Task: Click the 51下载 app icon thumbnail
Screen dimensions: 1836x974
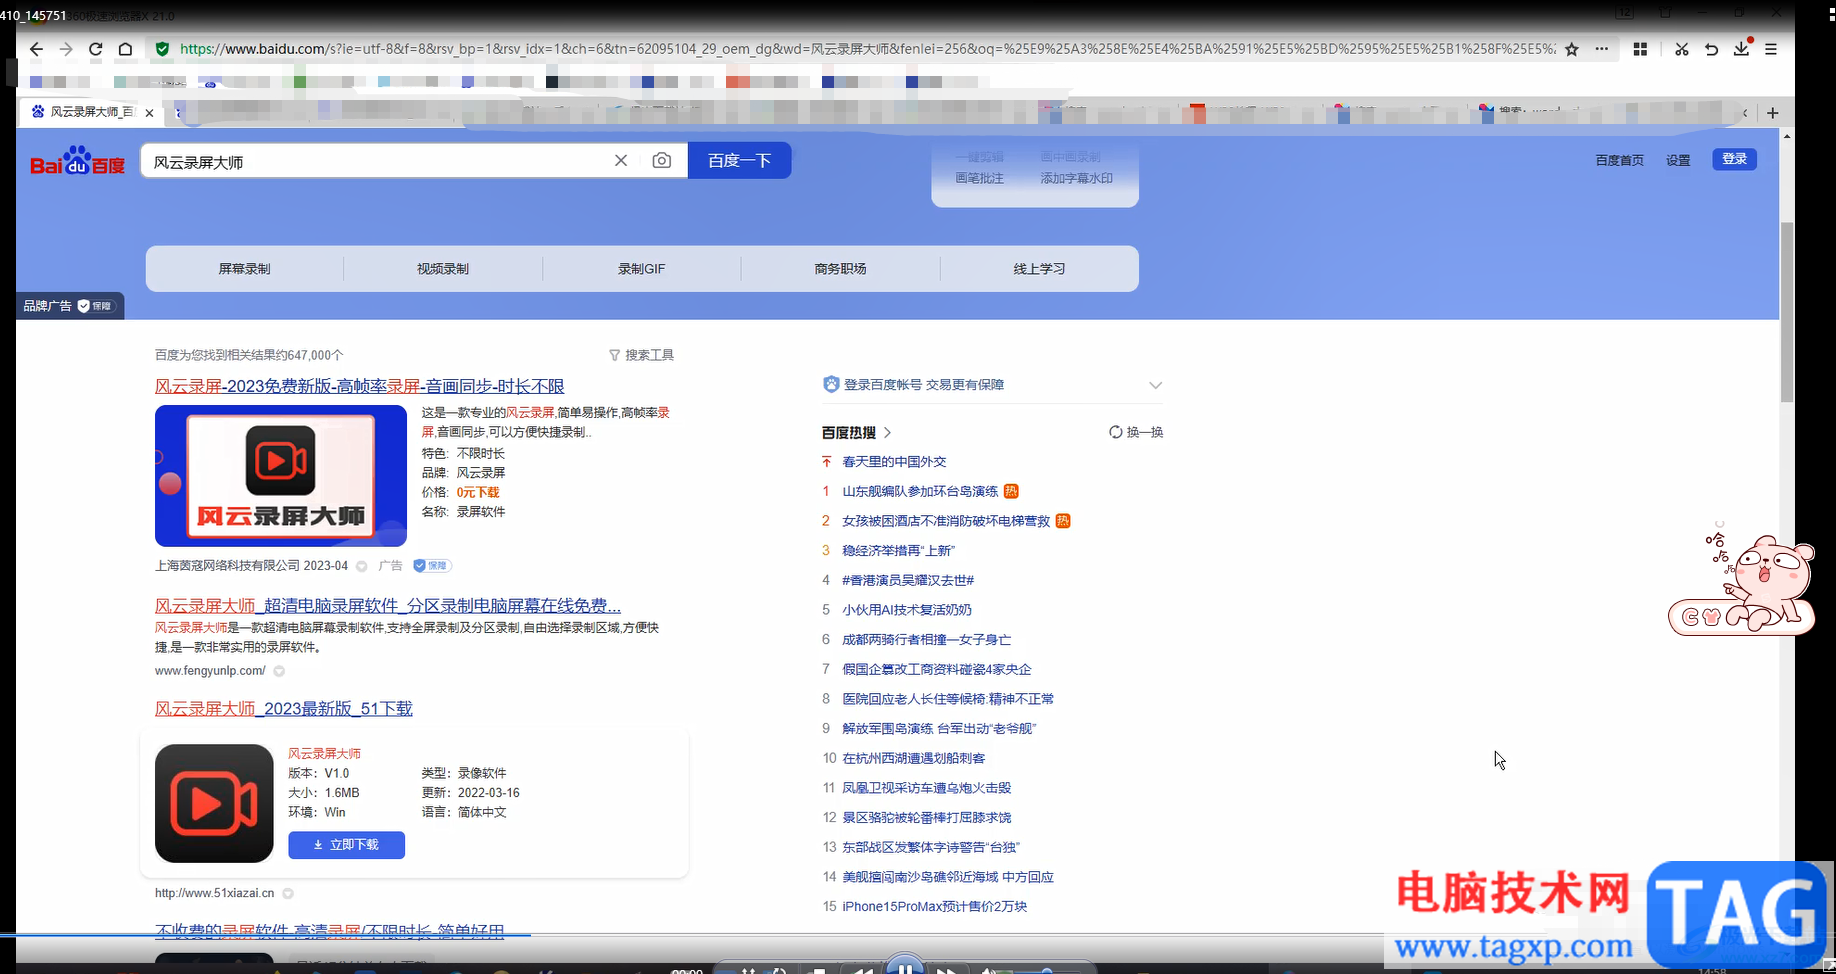Action: (x=214, y=803)
